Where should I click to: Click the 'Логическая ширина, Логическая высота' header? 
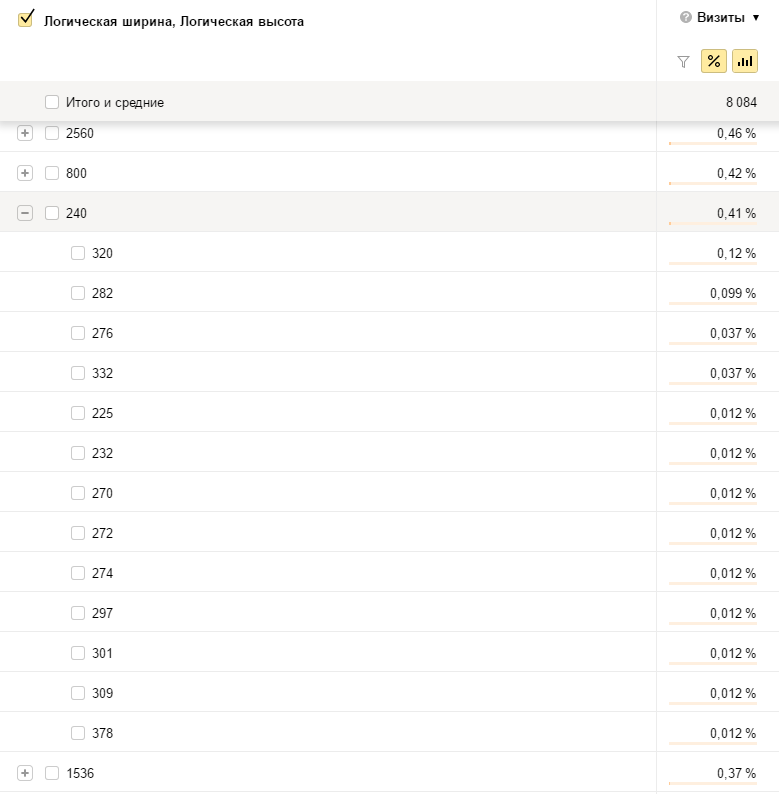tap(174, 21)
